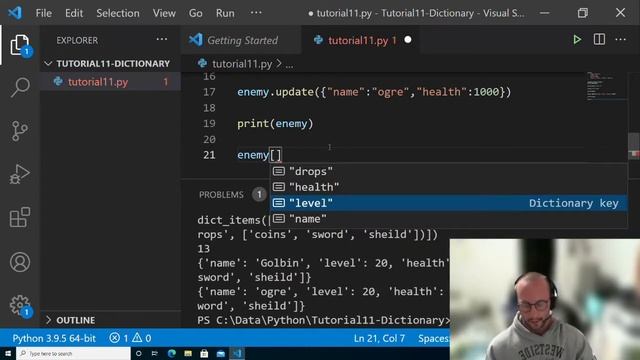Click the code minimap

[606, 86]
